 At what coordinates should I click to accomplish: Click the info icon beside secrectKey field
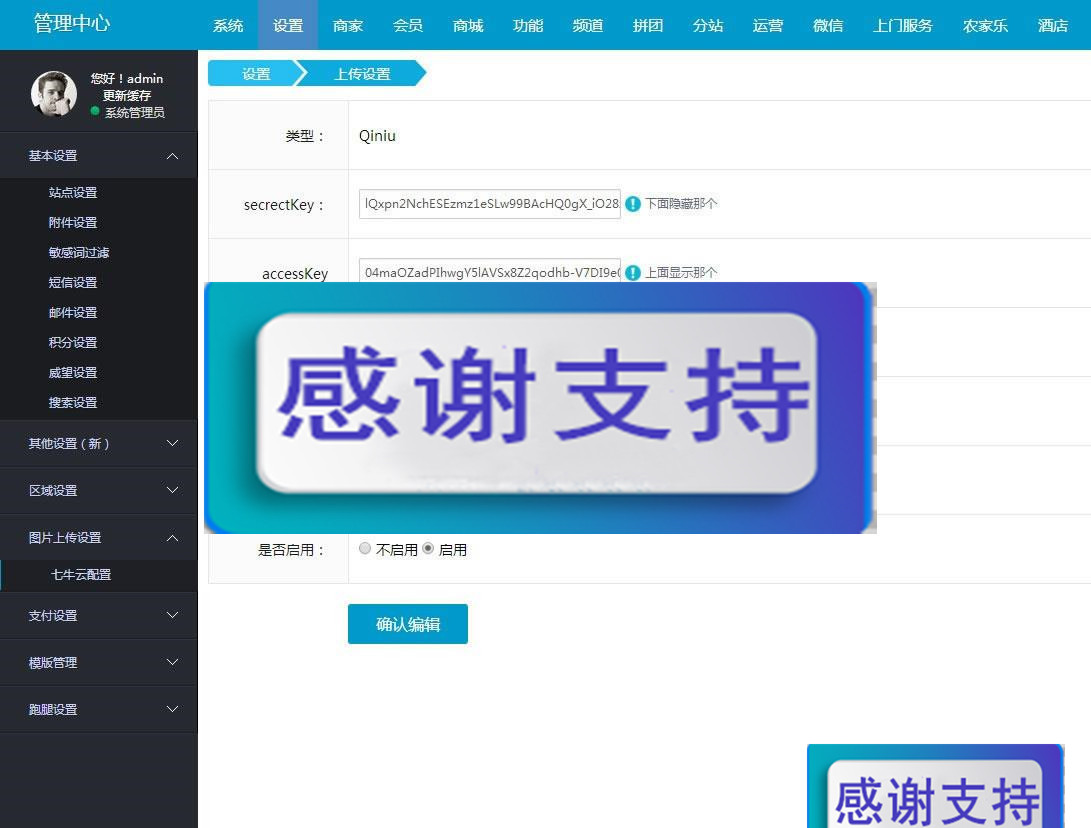tap(633, 202)
